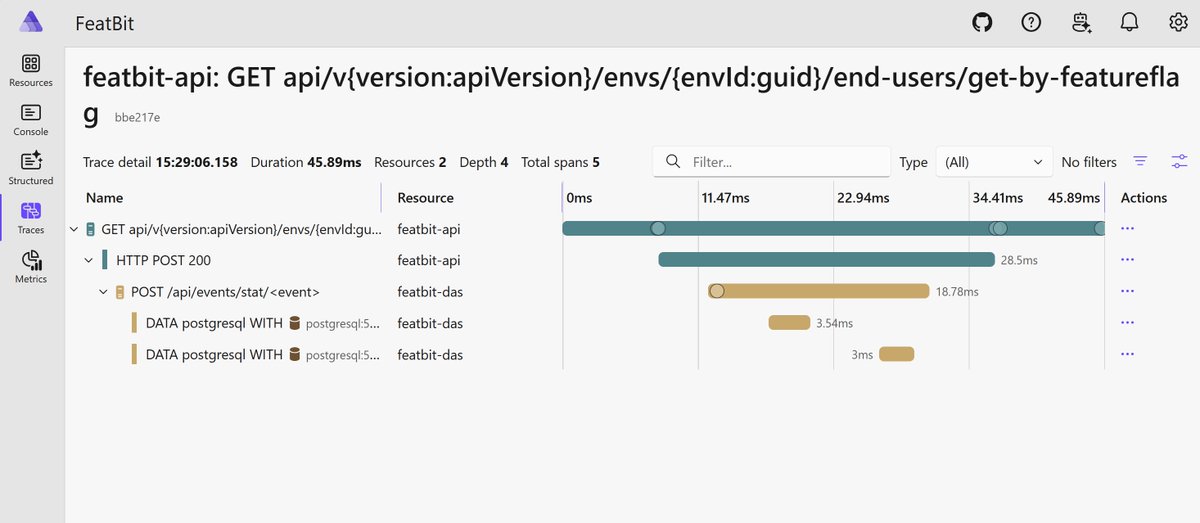The width and height of the screenshot is (1200, 523).
Task: Go to Metrics in the sidebar
Action: [x=31, y=267]
